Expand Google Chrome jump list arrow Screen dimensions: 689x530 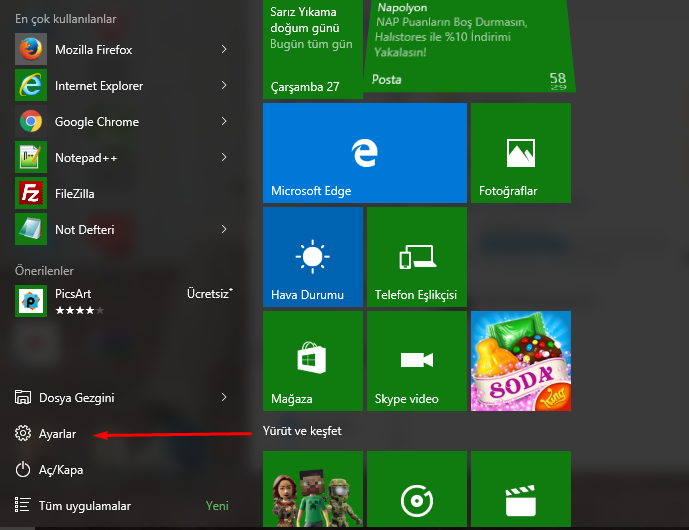tap(224, 121)
